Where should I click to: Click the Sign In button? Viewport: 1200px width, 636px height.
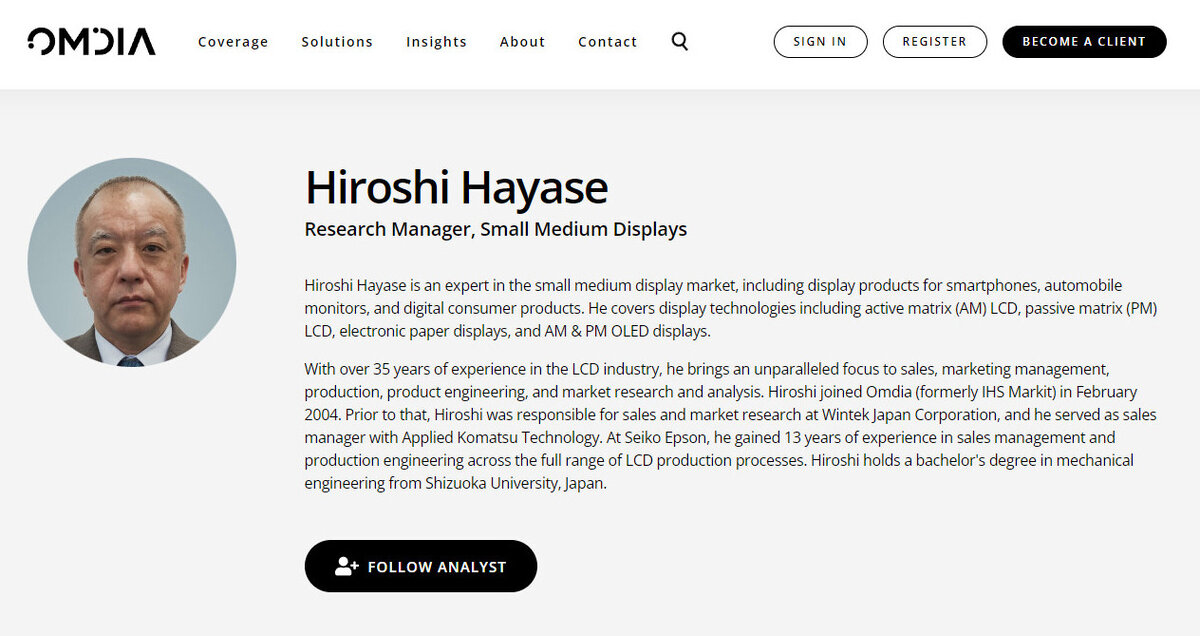pyautogui.click(x=820, y=42)
